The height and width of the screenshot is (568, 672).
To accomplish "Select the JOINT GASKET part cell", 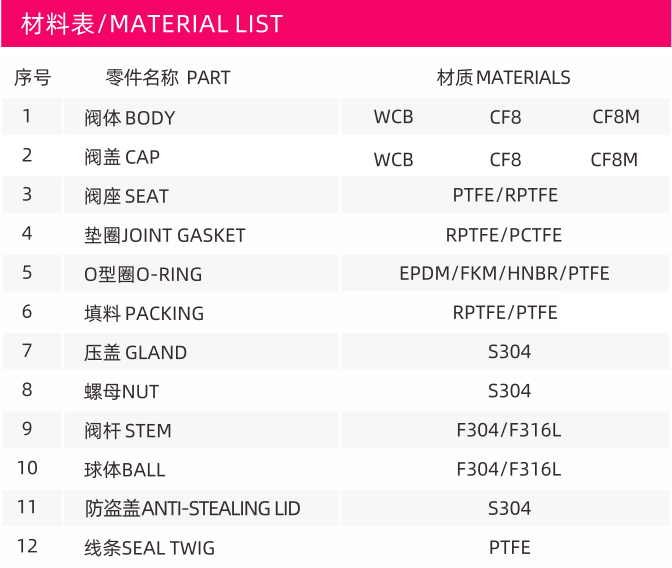I will click(x=201, y=234).
